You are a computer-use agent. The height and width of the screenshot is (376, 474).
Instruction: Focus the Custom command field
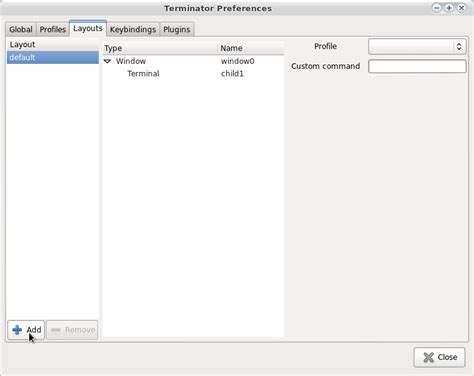(417, 66)
